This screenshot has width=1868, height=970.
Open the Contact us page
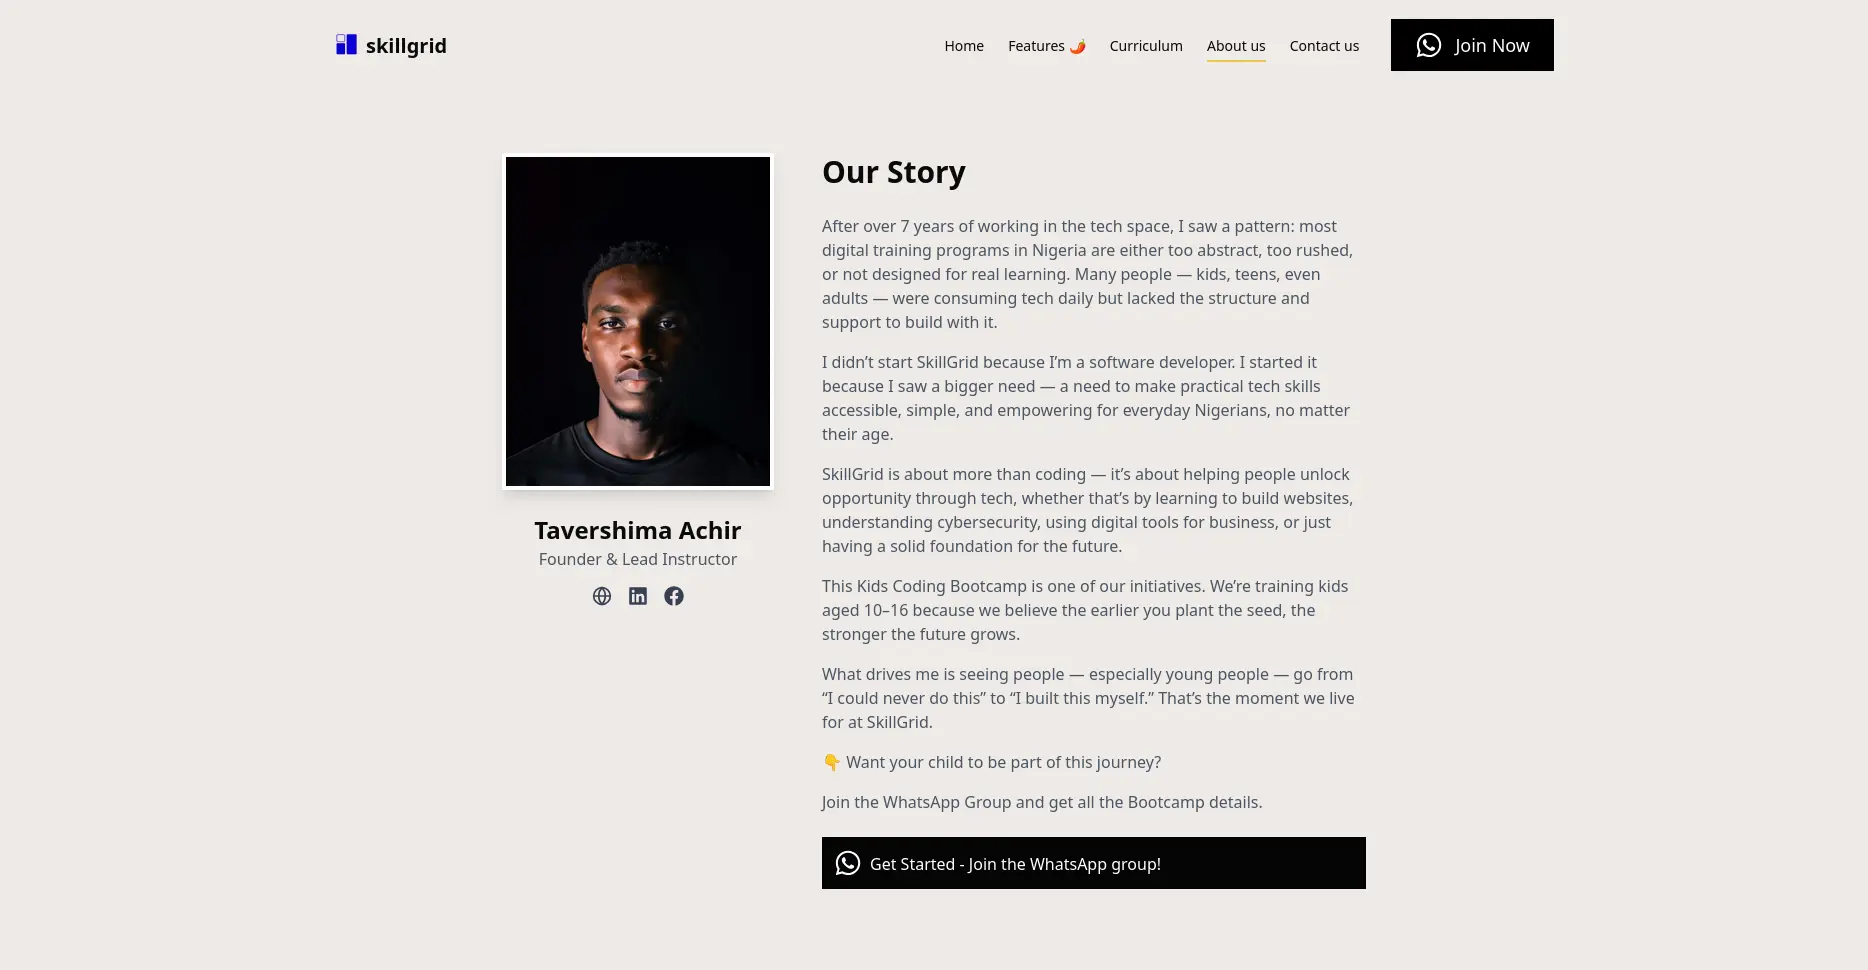tap(1324, 46)
